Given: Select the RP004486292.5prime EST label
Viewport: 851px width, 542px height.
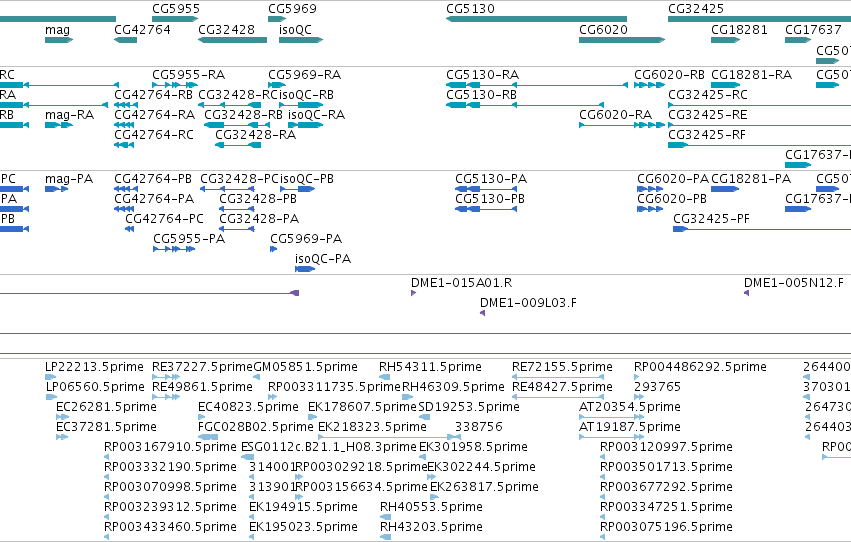Looking at the screenshot, I should pyautogui.click(x=701, y=367).
